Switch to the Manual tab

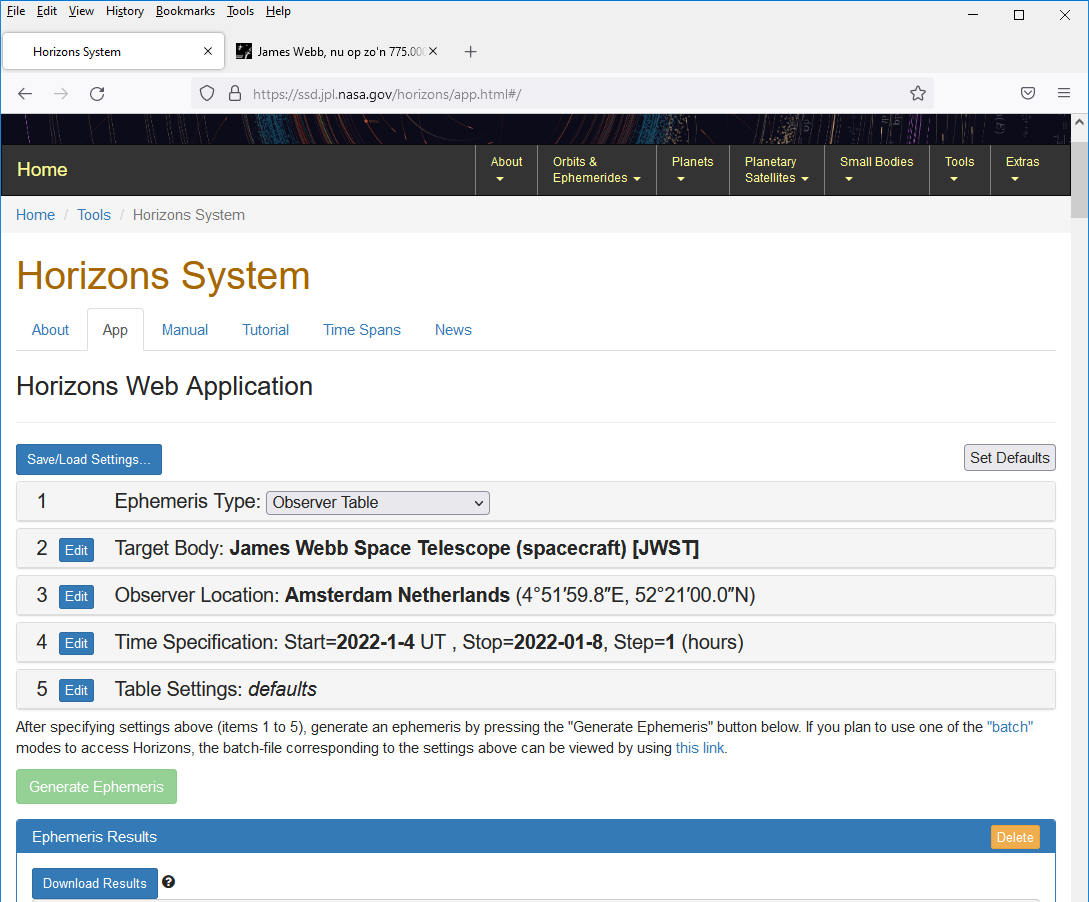(185, 330)
